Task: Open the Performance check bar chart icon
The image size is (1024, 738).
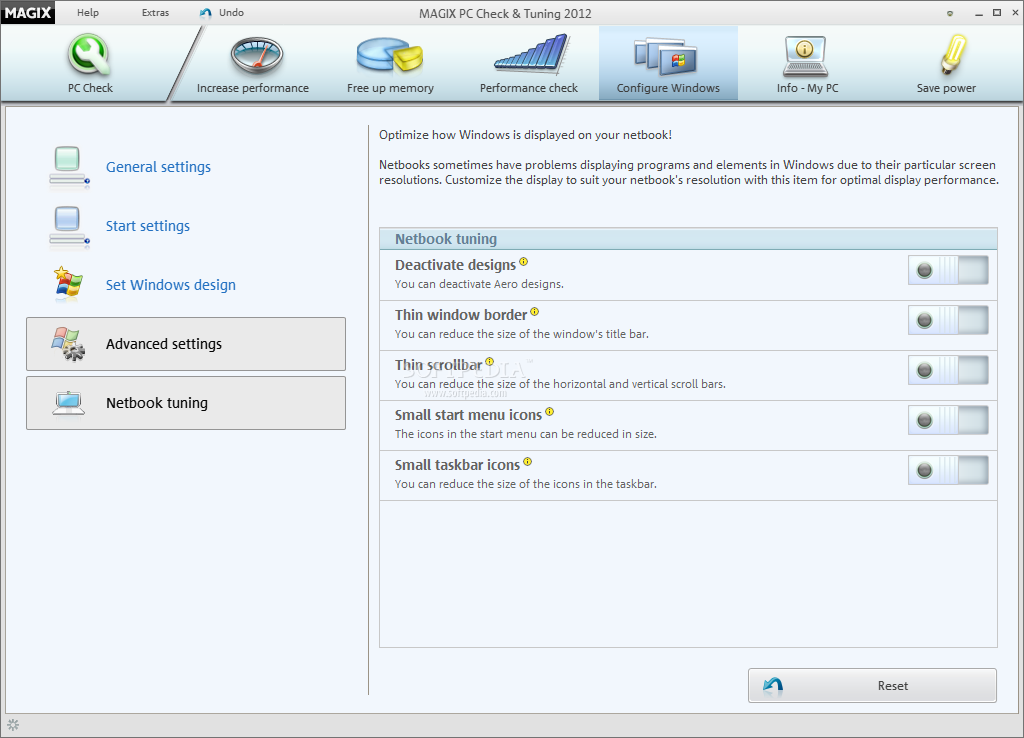Action: [532, 53]
